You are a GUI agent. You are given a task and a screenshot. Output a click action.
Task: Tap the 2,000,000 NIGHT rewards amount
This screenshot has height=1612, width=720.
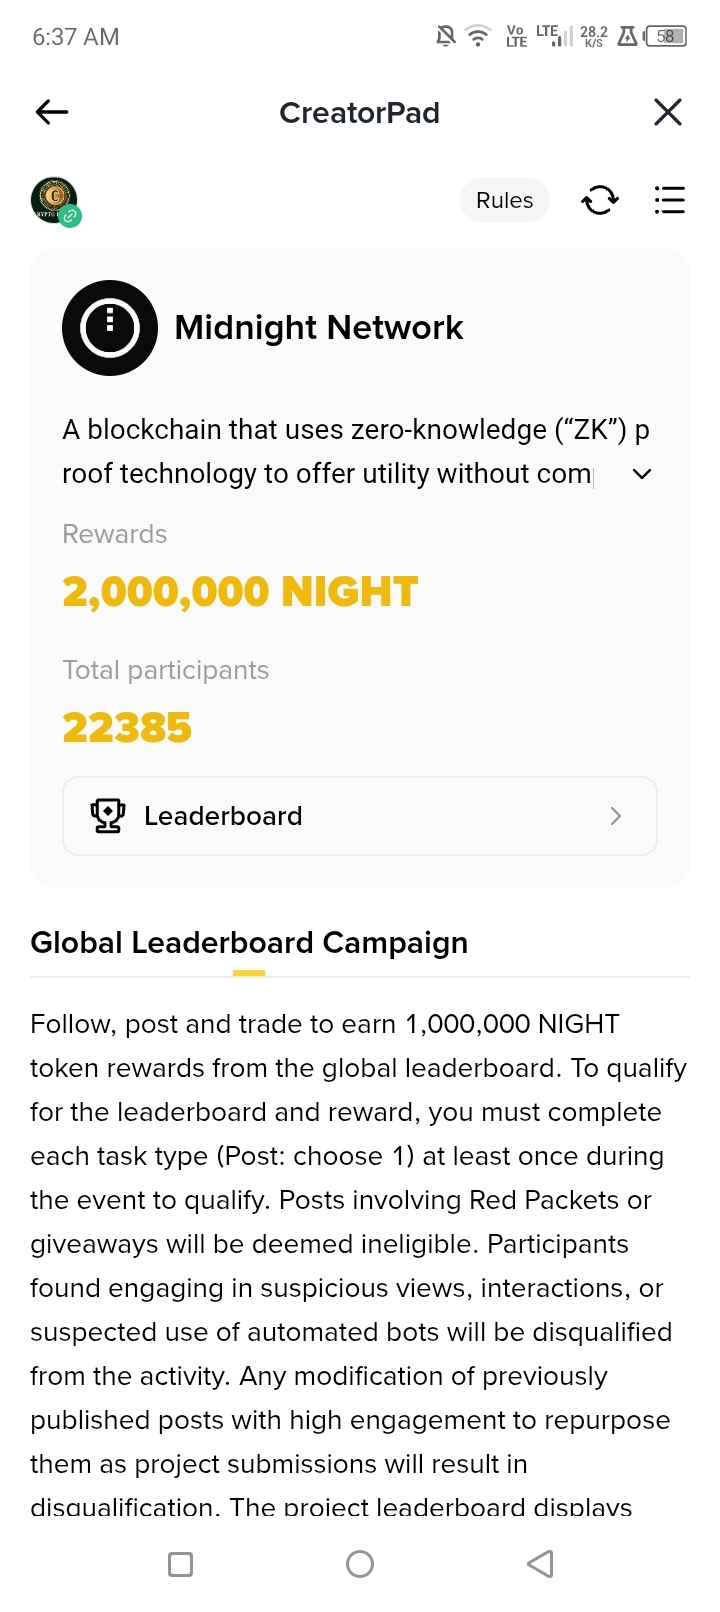pyautogui.click(x=240, y=592)
